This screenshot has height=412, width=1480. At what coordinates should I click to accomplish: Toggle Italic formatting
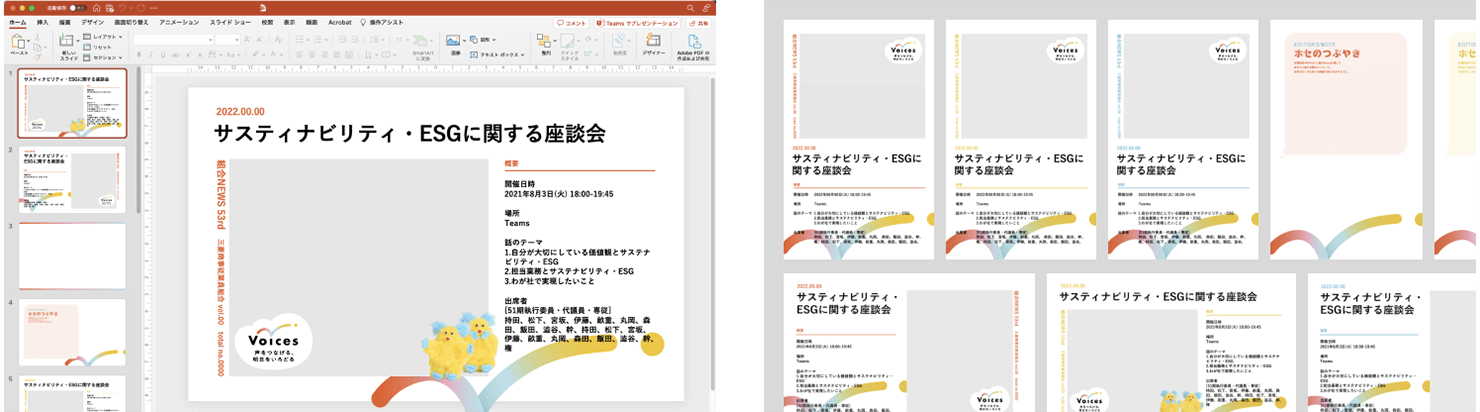coord(151,54)
